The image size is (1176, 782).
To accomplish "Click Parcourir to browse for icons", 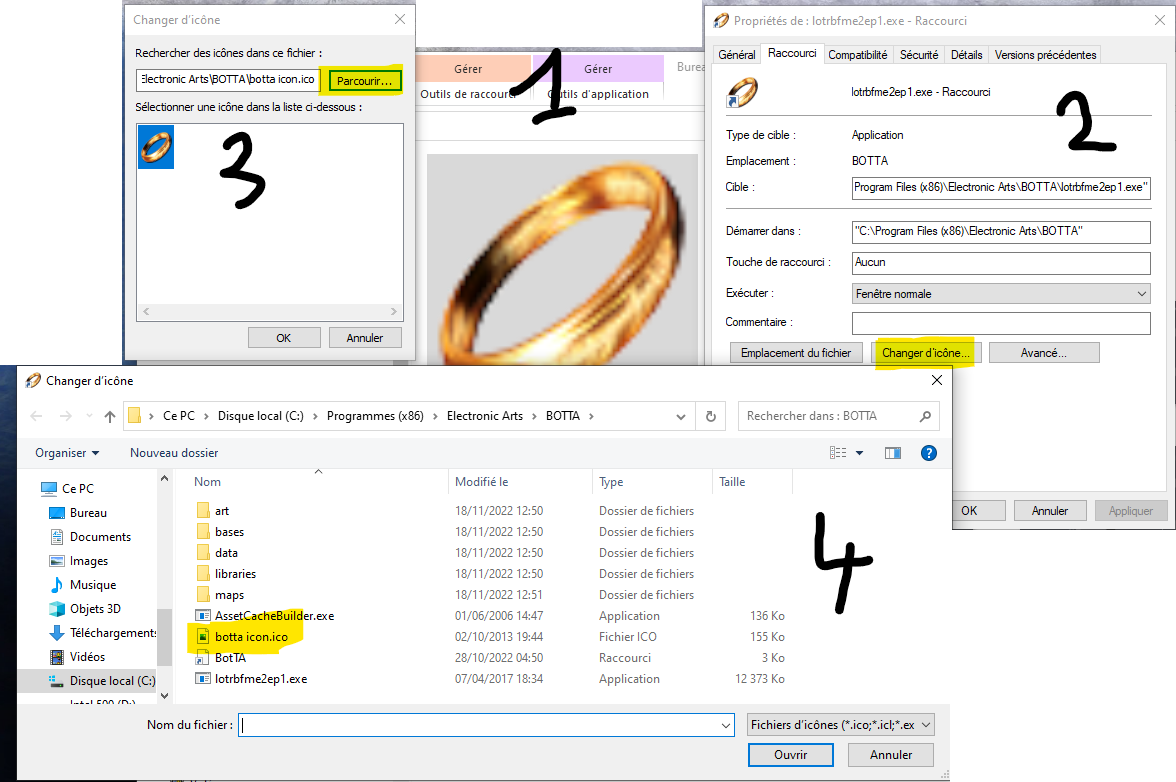I will [364, 80].
